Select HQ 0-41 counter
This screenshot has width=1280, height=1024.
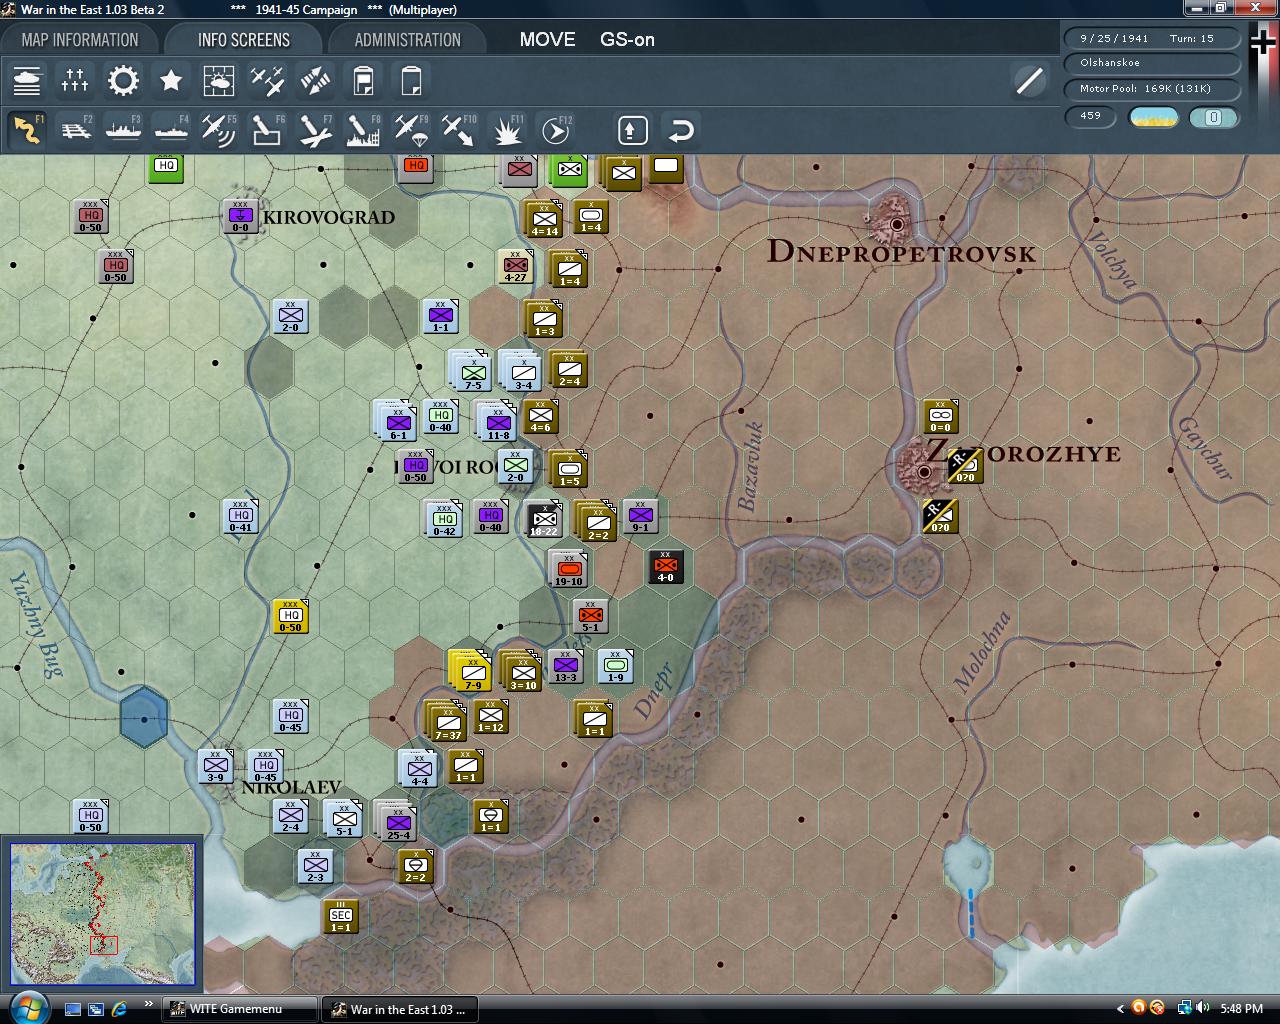click(x=241, y=517)
